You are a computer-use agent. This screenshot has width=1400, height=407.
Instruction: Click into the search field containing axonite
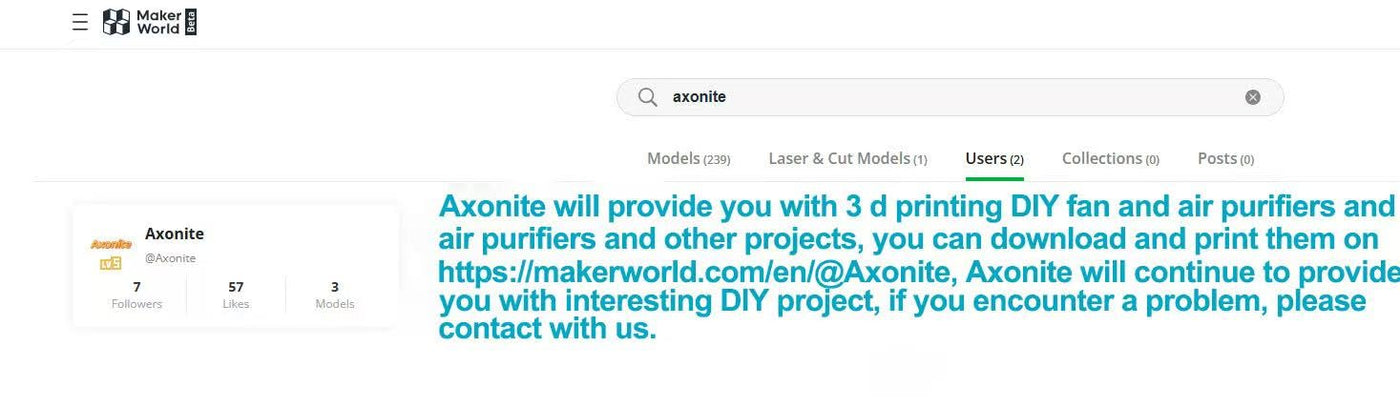click(x=950, y=97)
